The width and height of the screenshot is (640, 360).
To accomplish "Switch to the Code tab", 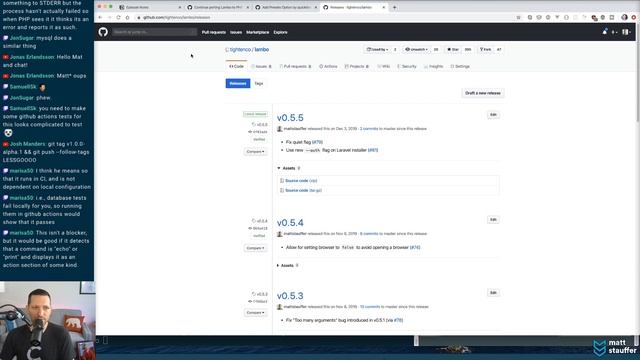I will 236,66.
